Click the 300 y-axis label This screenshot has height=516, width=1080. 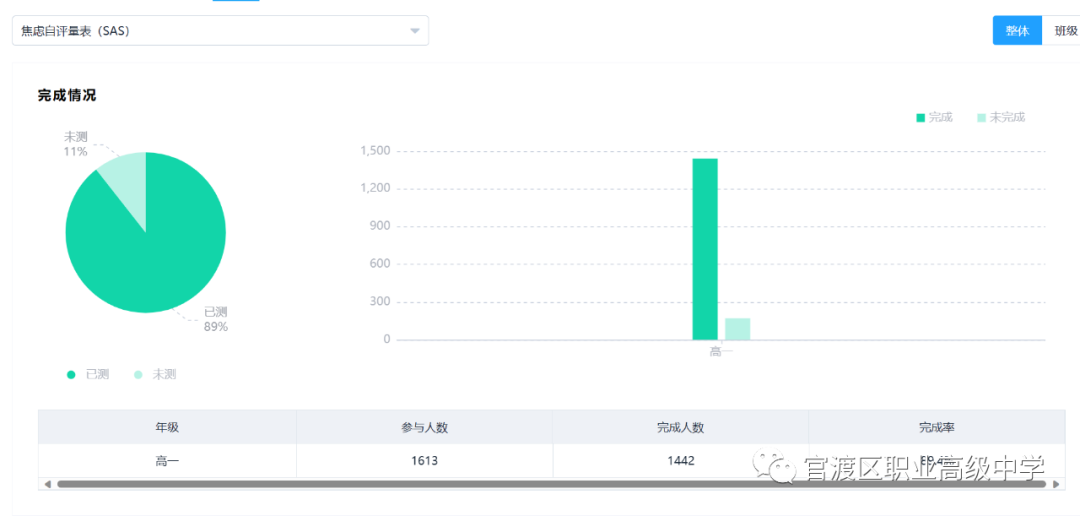pyautogui.click(x=380, y=302)
